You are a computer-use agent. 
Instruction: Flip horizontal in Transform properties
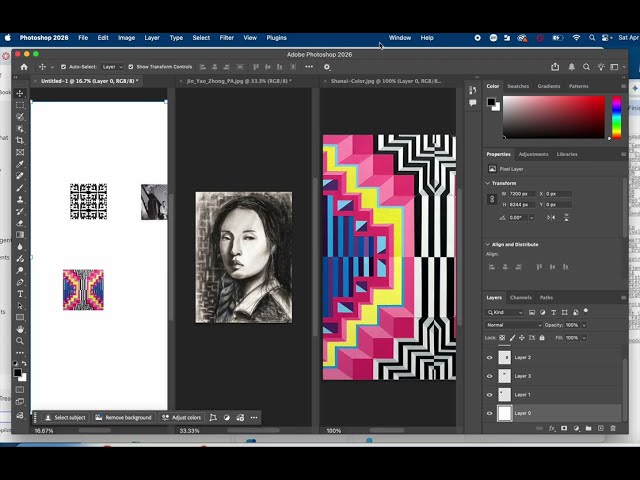(551, 218)
